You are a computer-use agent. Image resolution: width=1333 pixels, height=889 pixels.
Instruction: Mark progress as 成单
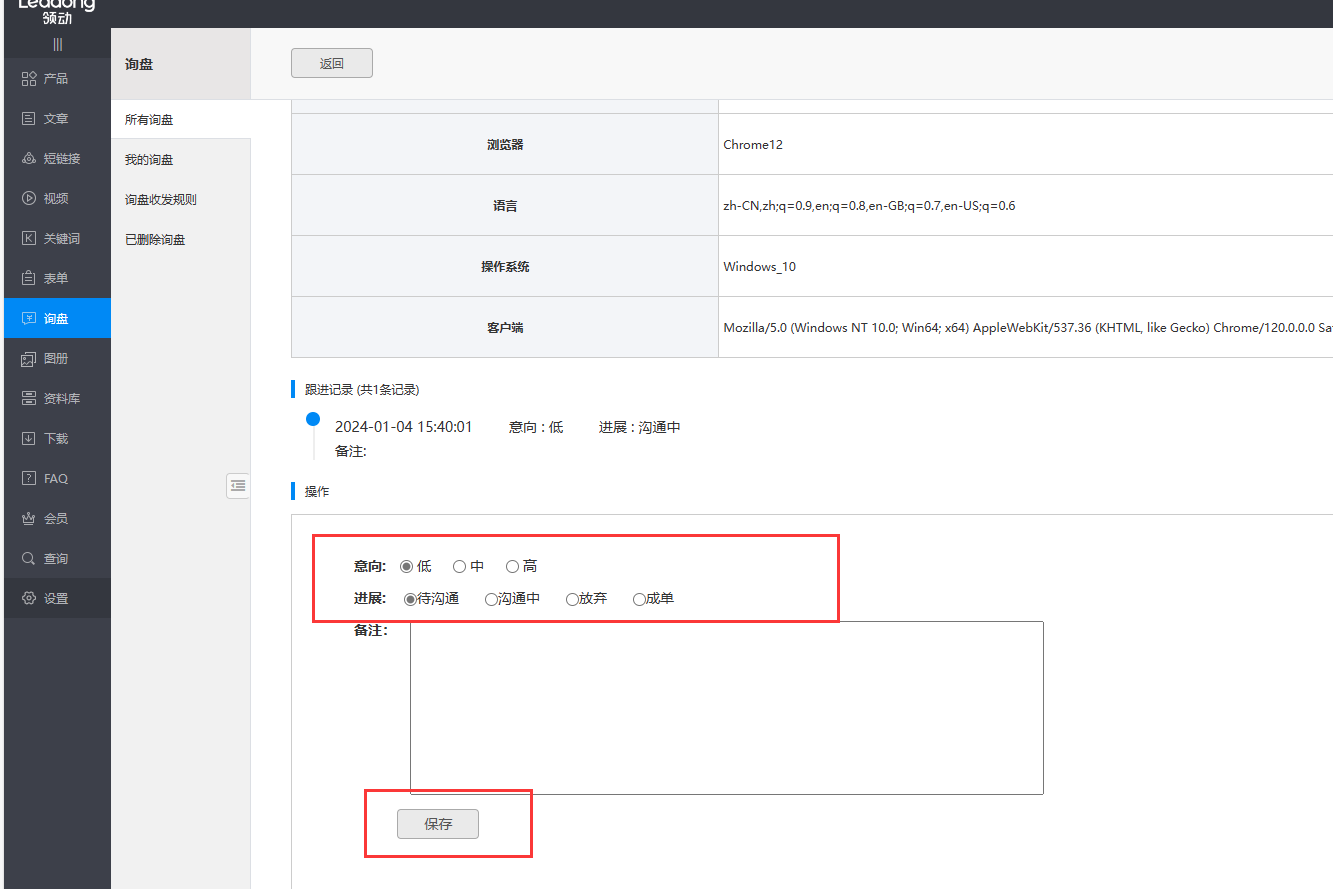[x=639, y=600]
